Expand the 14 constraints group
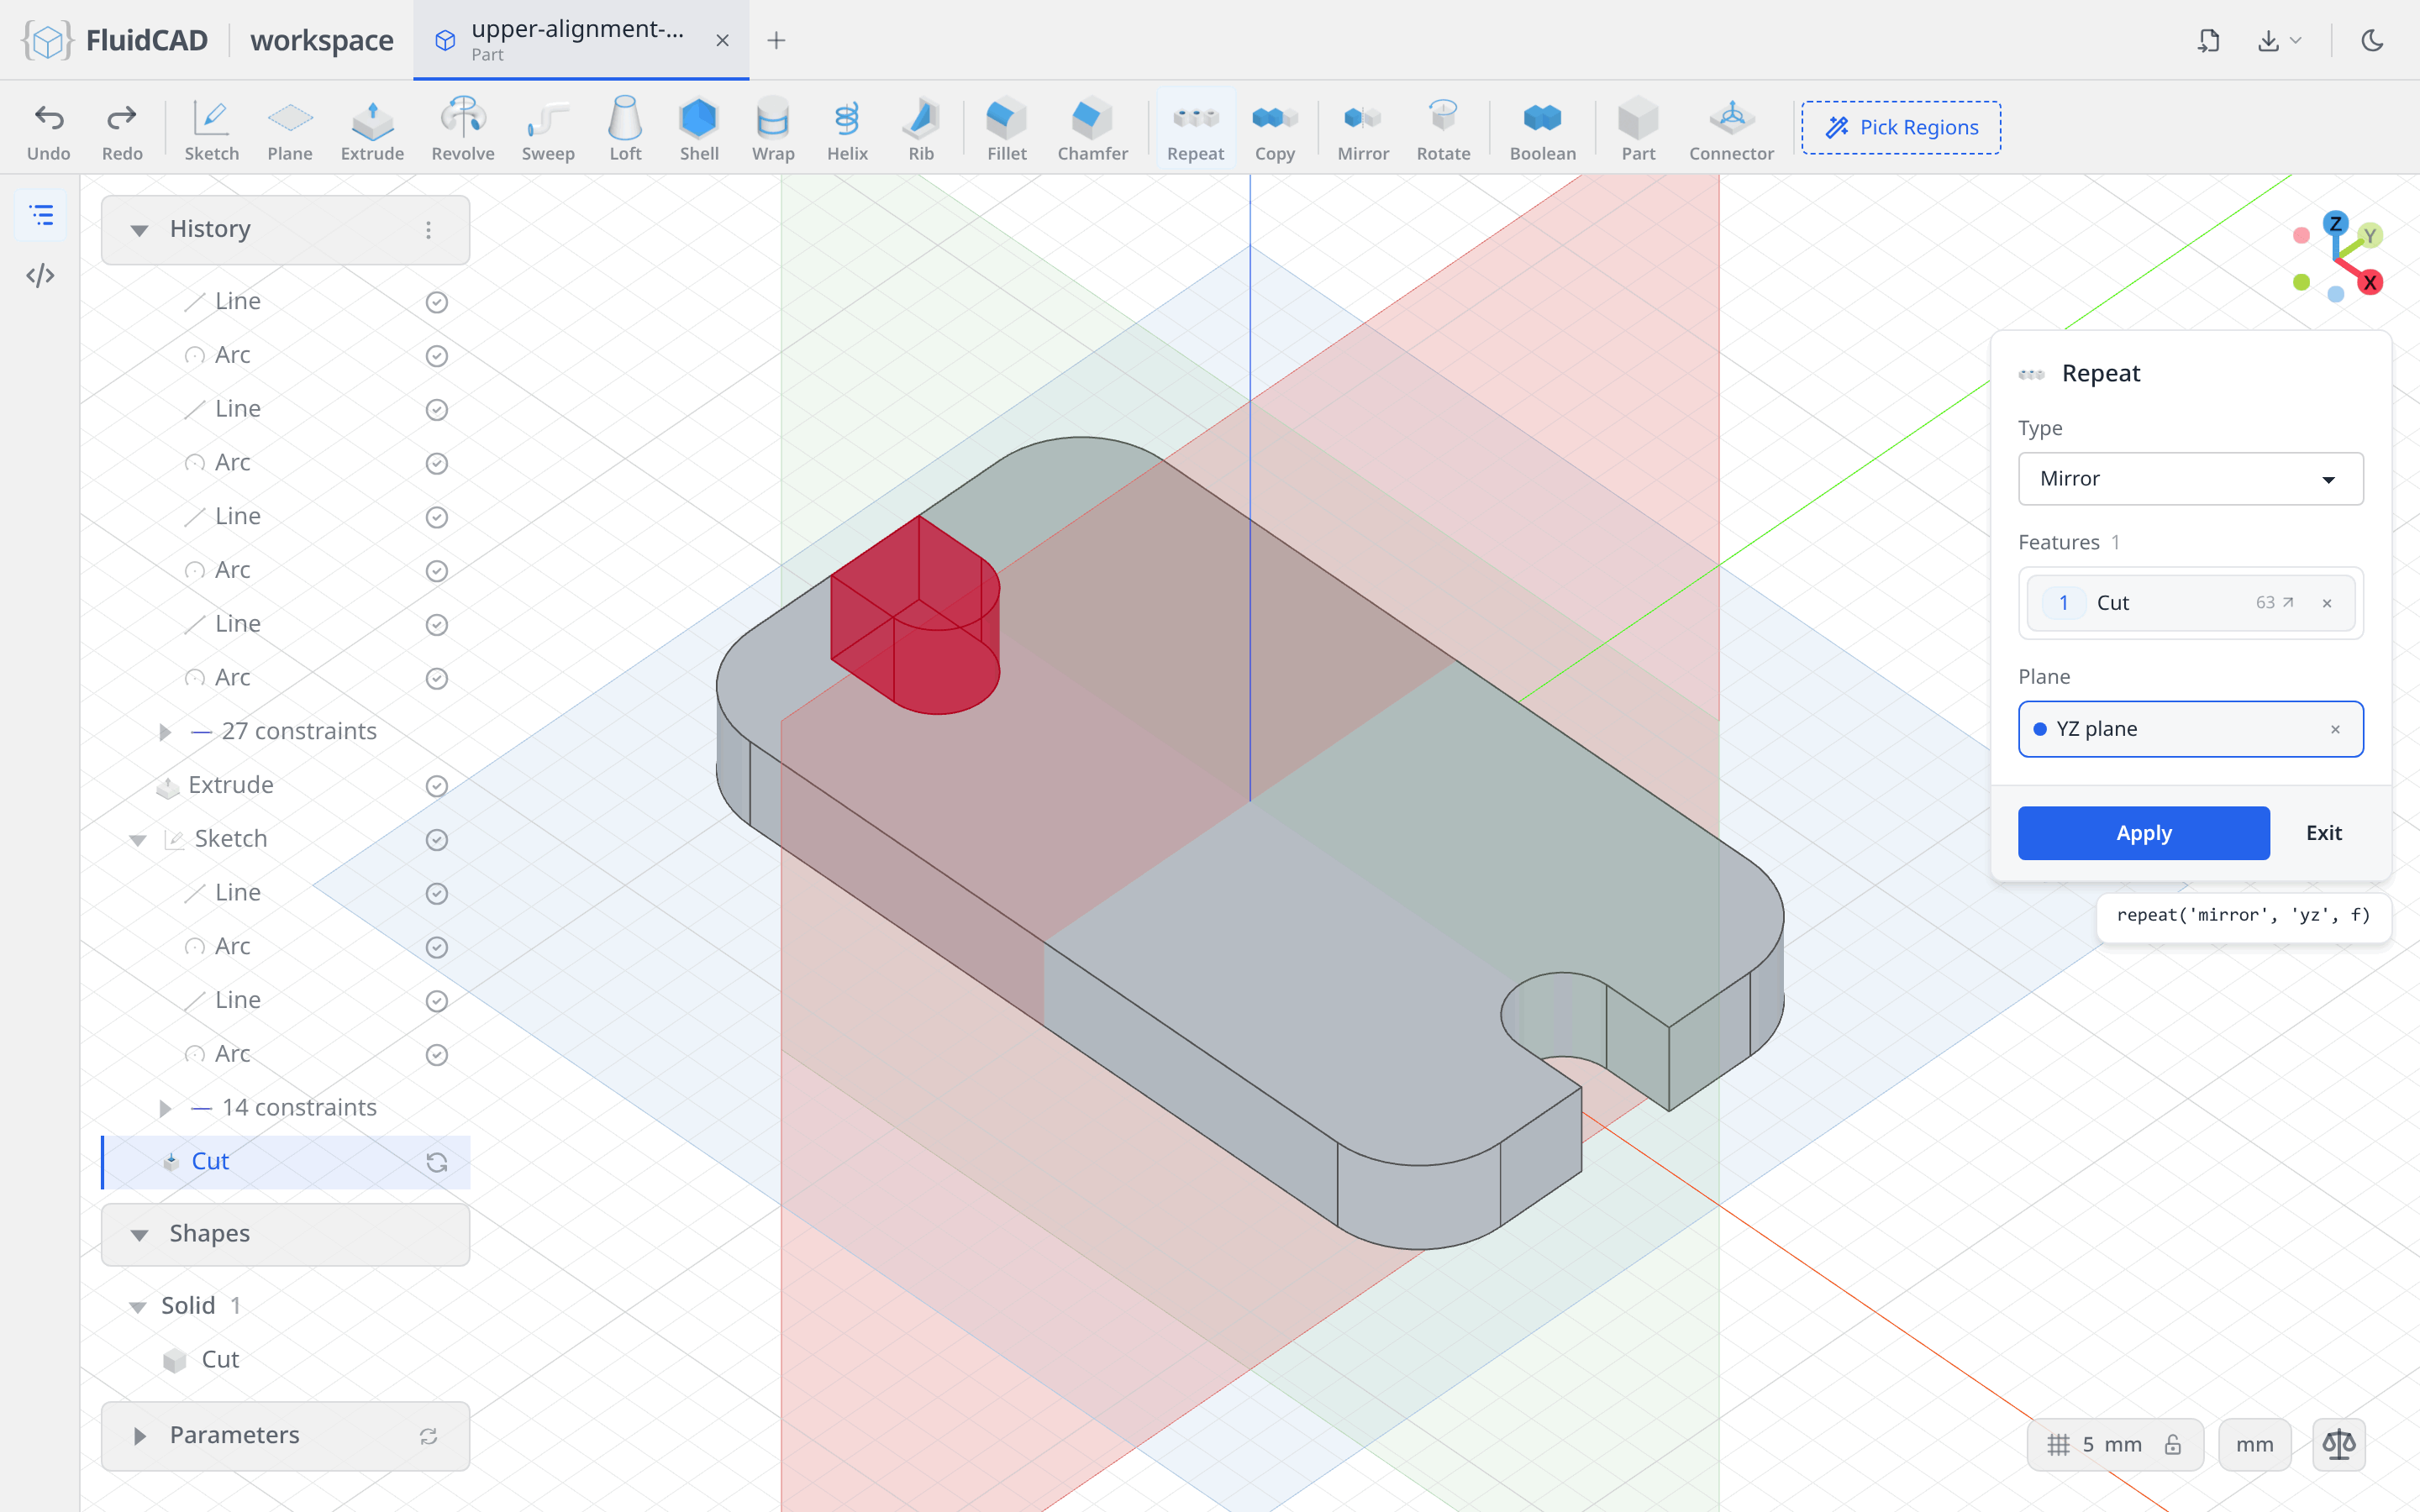The height and width of the screenshot is (1512, 2420). point(165,1108)
